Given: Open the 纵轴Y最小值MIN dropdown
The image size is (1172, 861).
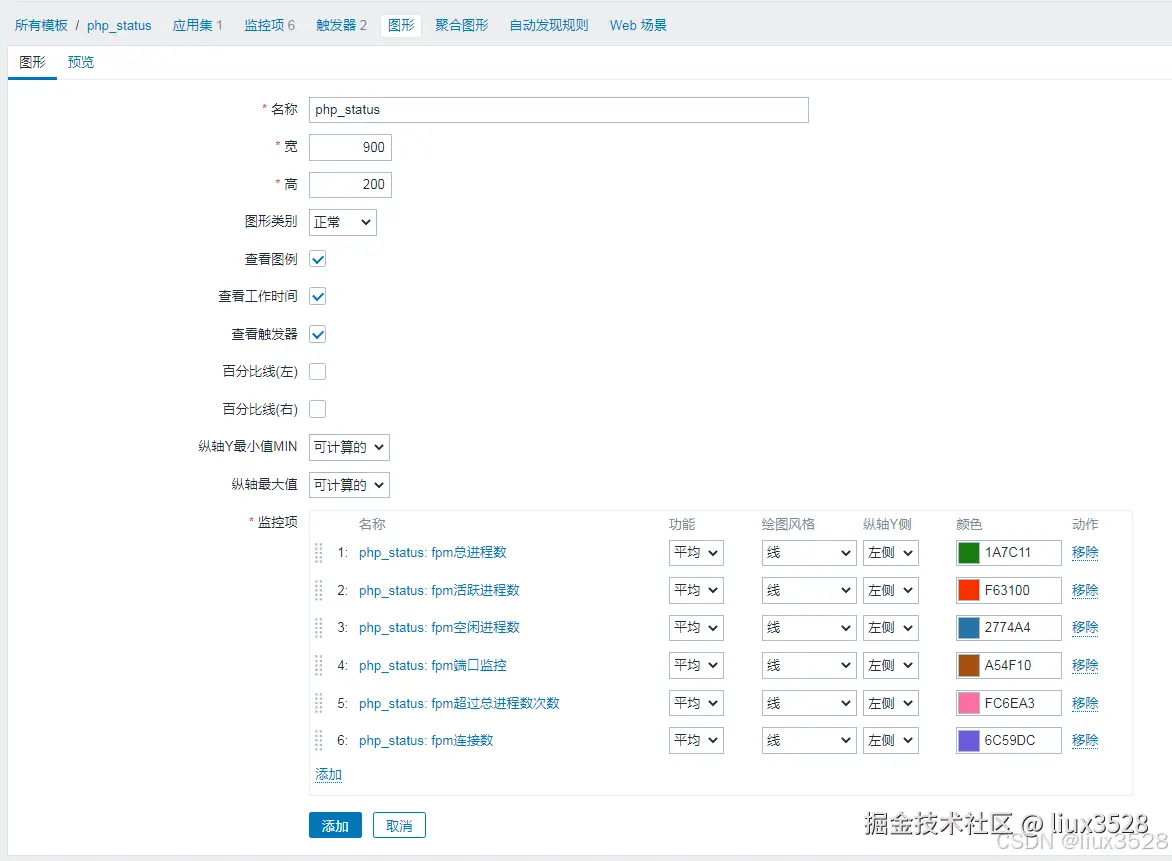Looking at the screenshot, I should pyautogui.click(x=348, y=447).
